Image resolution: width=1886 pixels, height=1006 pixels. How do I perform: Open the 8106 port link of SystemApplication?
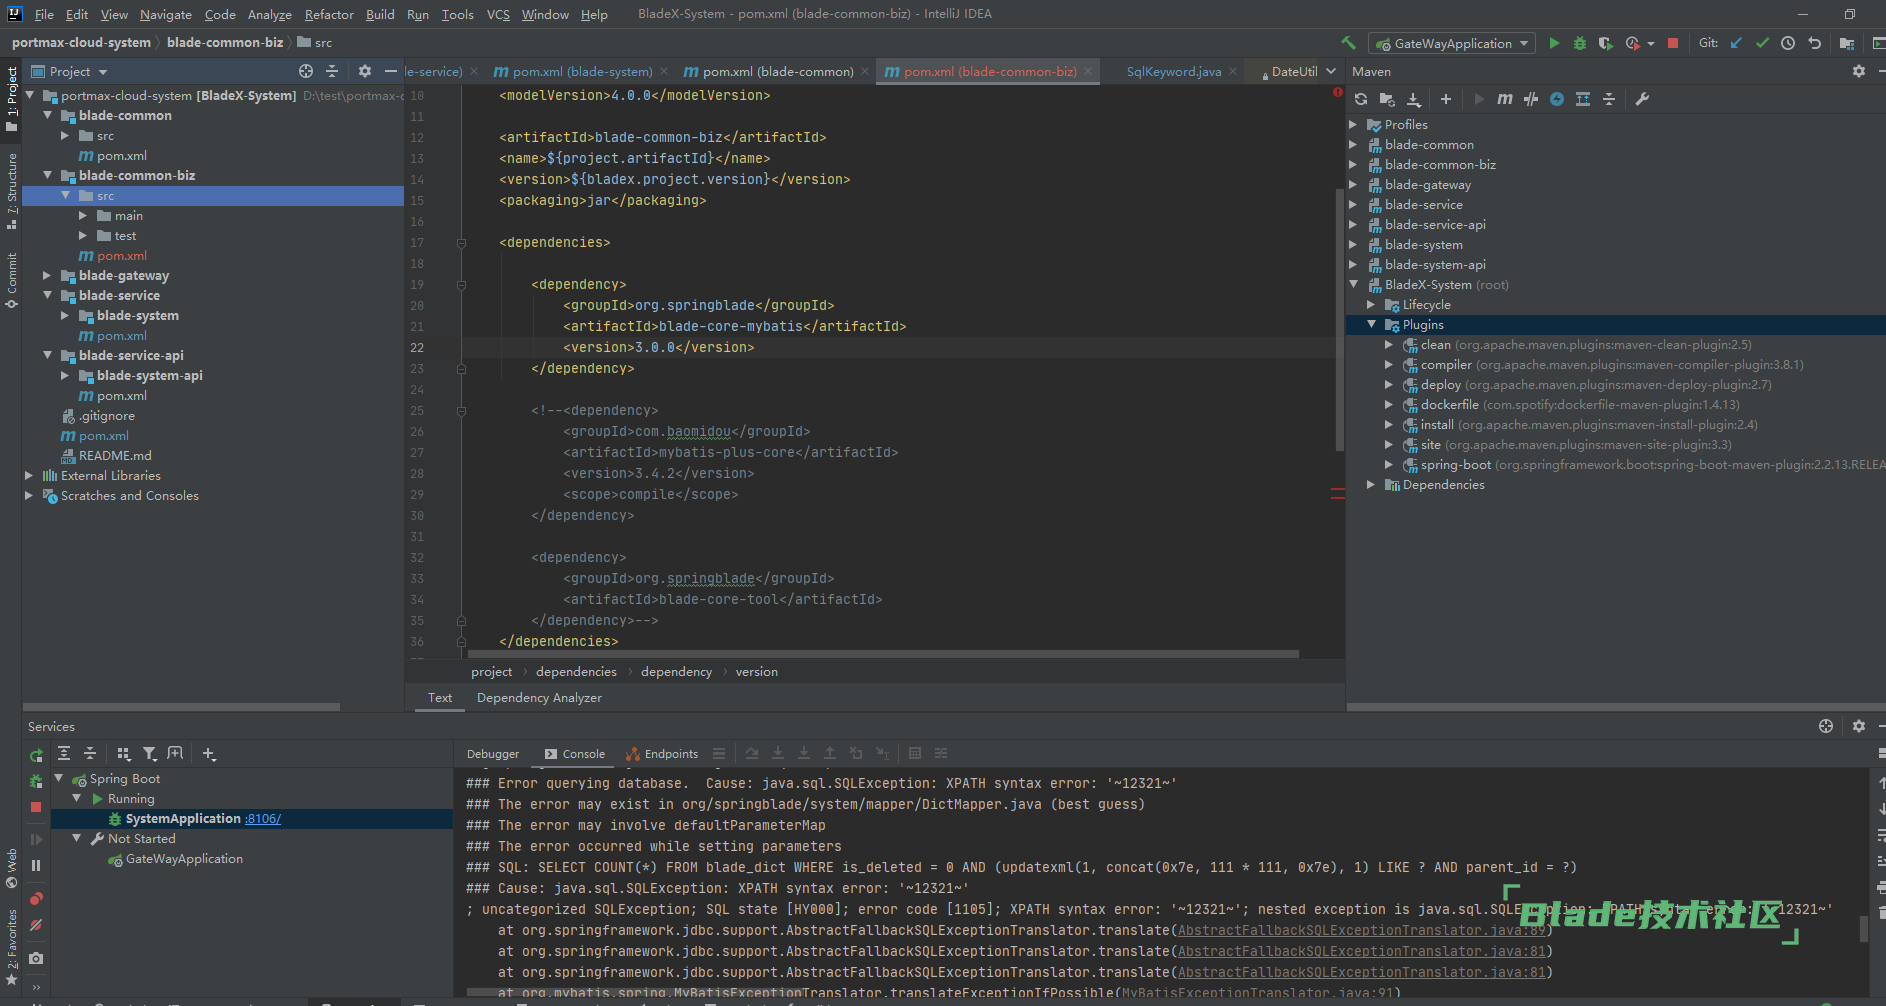263,818
